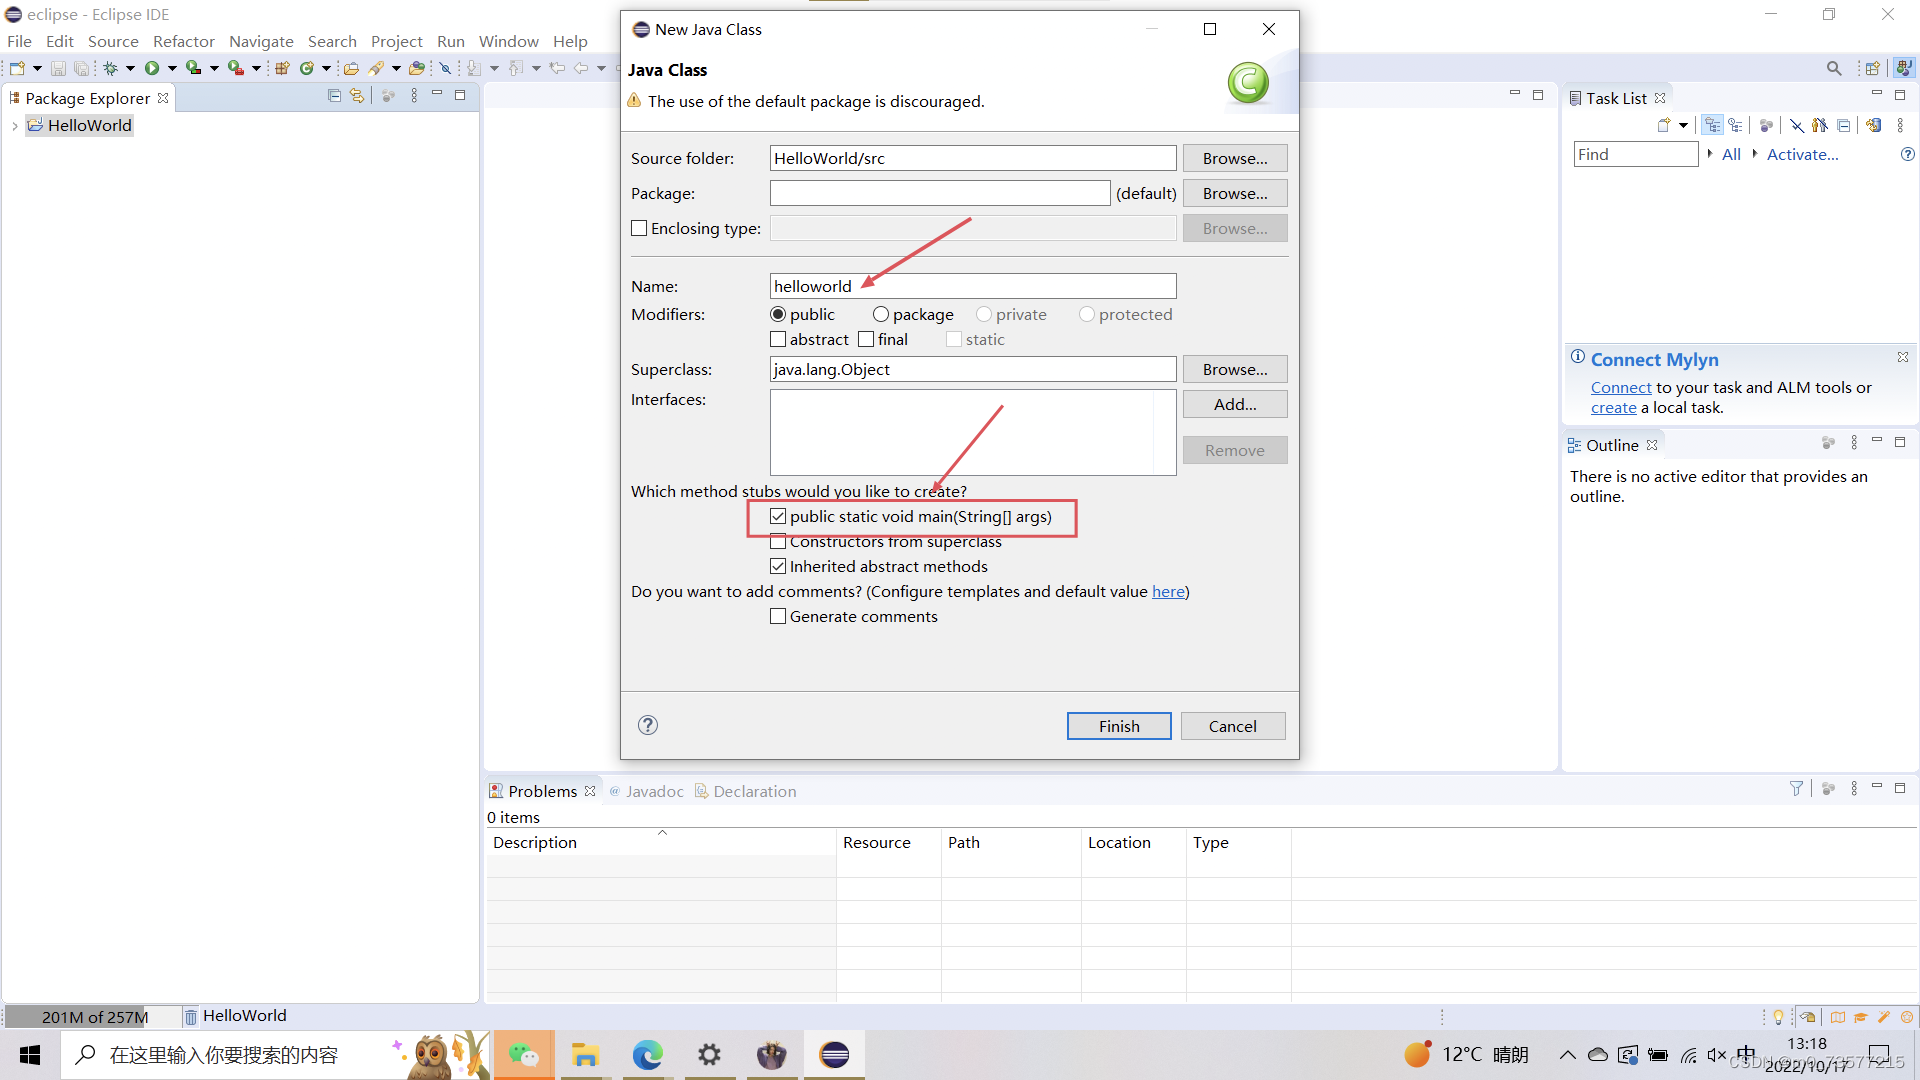The image size is (1920, 1080).
Task: Click the New wizard toolbar icon
Action: pyautogui.click(x=17, y=68)
